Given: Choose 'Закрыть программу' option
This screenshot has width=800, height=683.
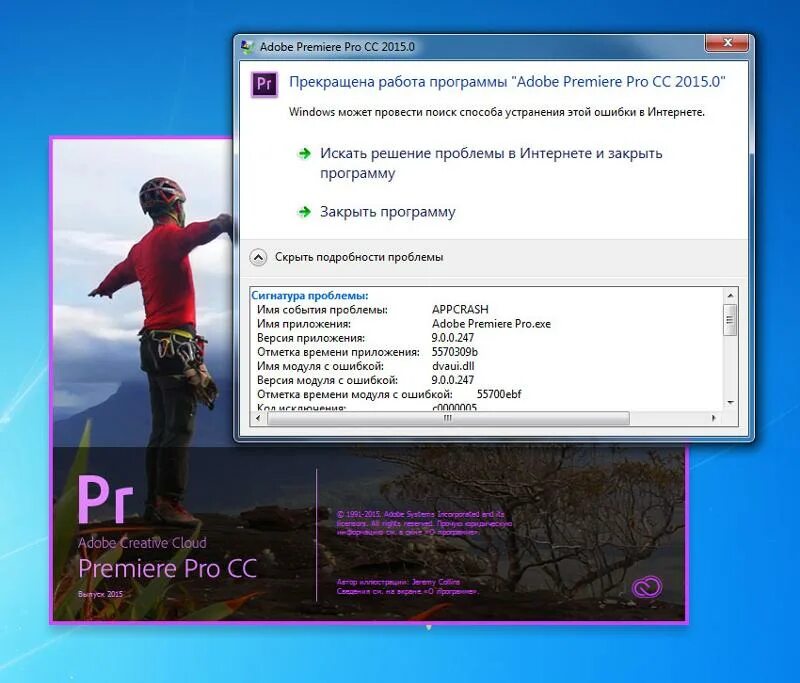Looking at the screenshot, I should 387,212.
